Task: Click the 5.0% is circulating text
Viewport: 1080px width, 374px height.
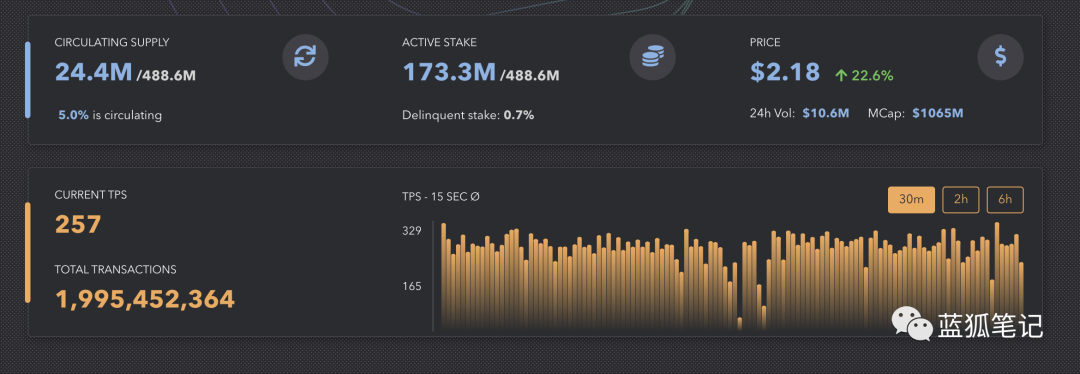Action: tap(110, 115)
